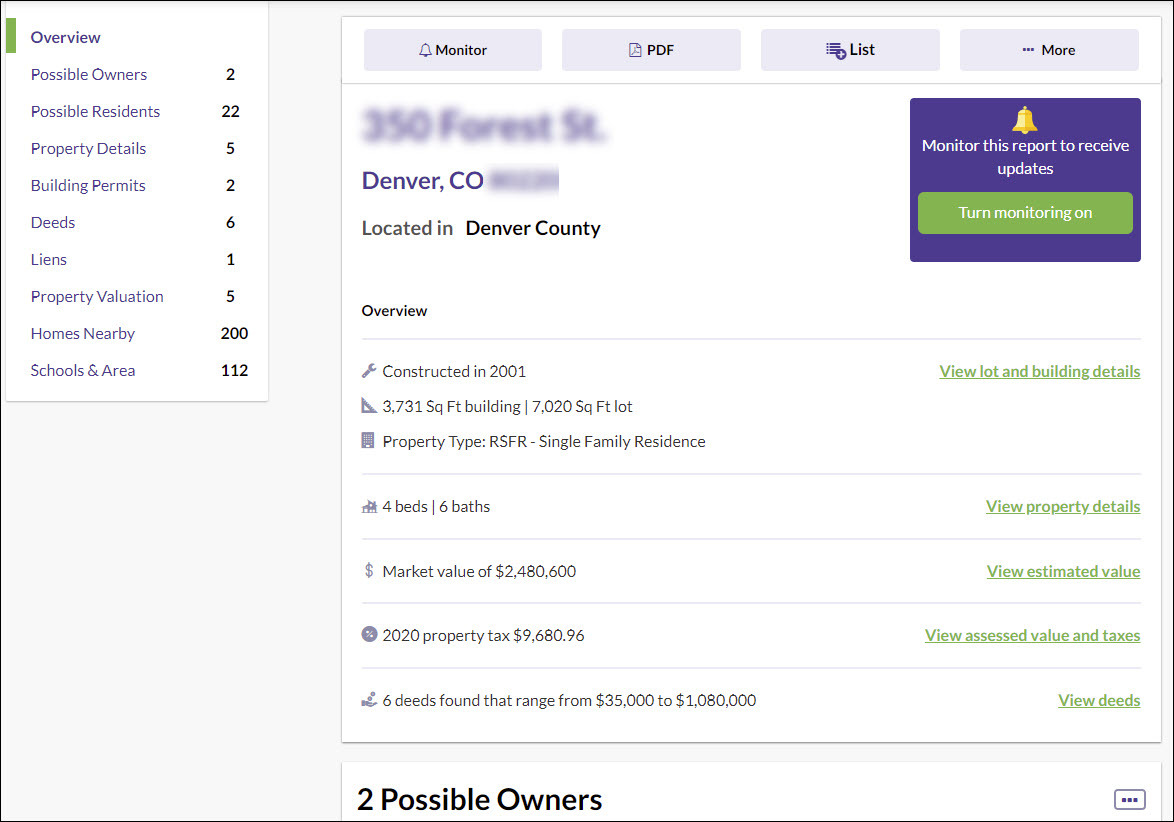Export report with the PDF button
The image size is (1174, 822).
pyautogui.click(x=651, y=50)
